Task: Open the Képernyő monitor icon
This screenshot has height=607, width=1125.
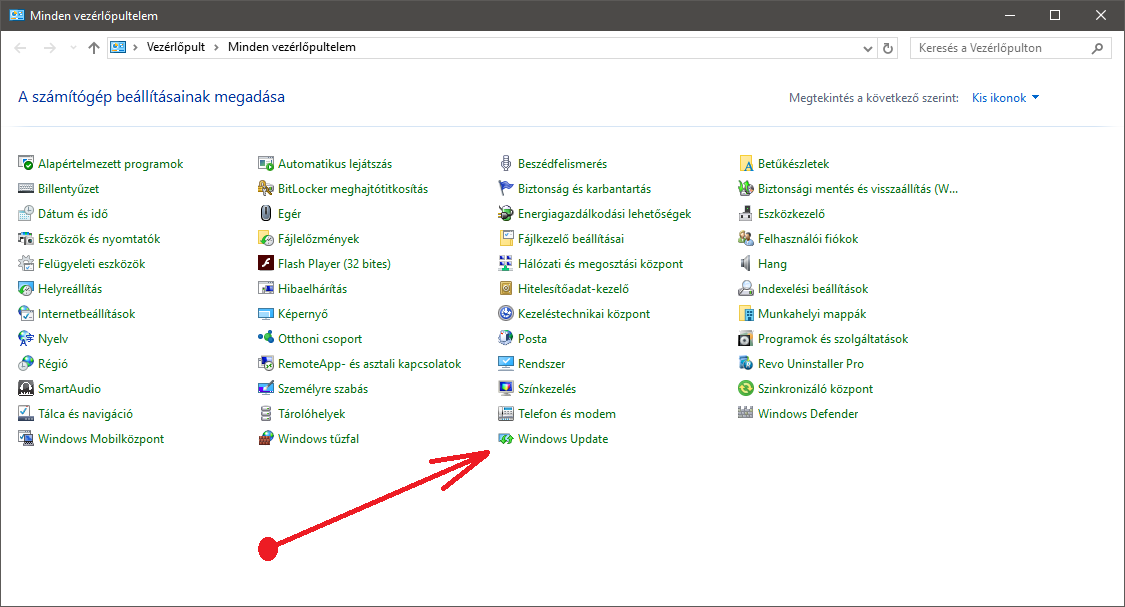Action: point(265,314)
